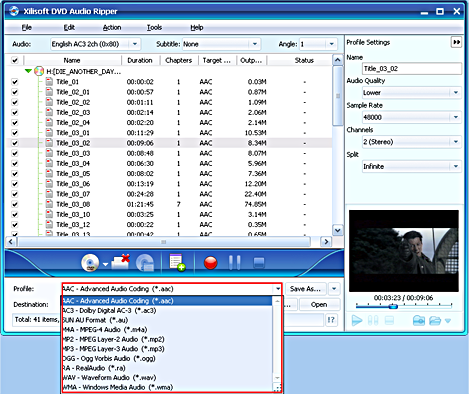
Task: Play the preview video
Action: (357, 321)
